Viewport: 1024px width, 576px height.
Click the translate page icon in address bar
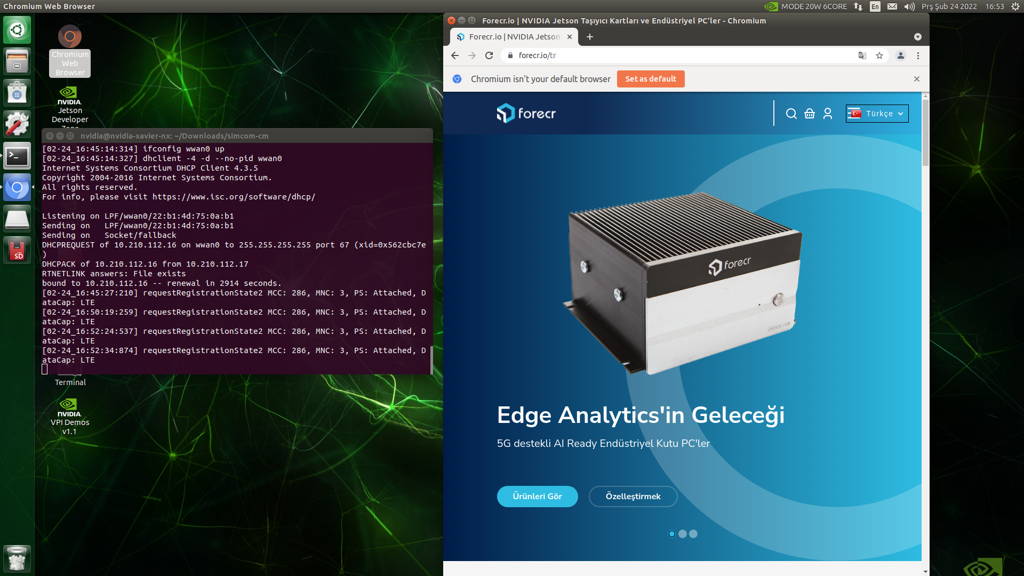click(x=862, y=56)
